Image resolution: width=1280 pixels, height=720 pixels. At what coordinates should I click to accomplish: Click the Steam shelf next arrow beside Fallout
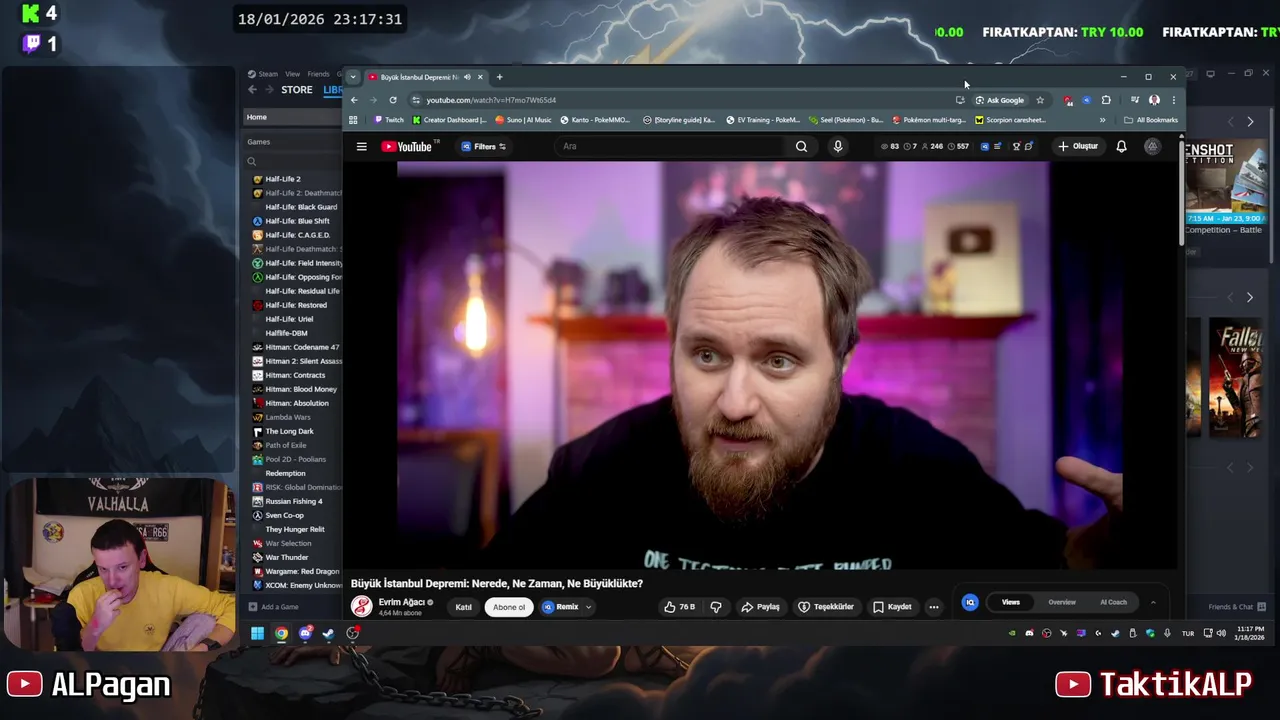coord(1249,297)
